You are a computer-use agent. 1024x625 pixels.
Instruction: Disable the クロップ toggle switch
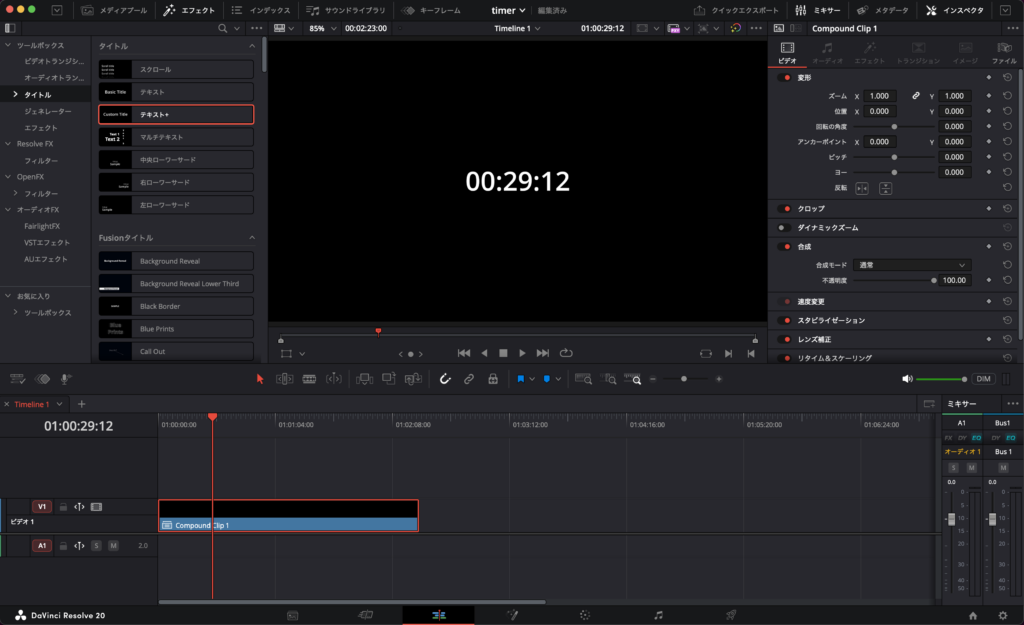[784, 209]
